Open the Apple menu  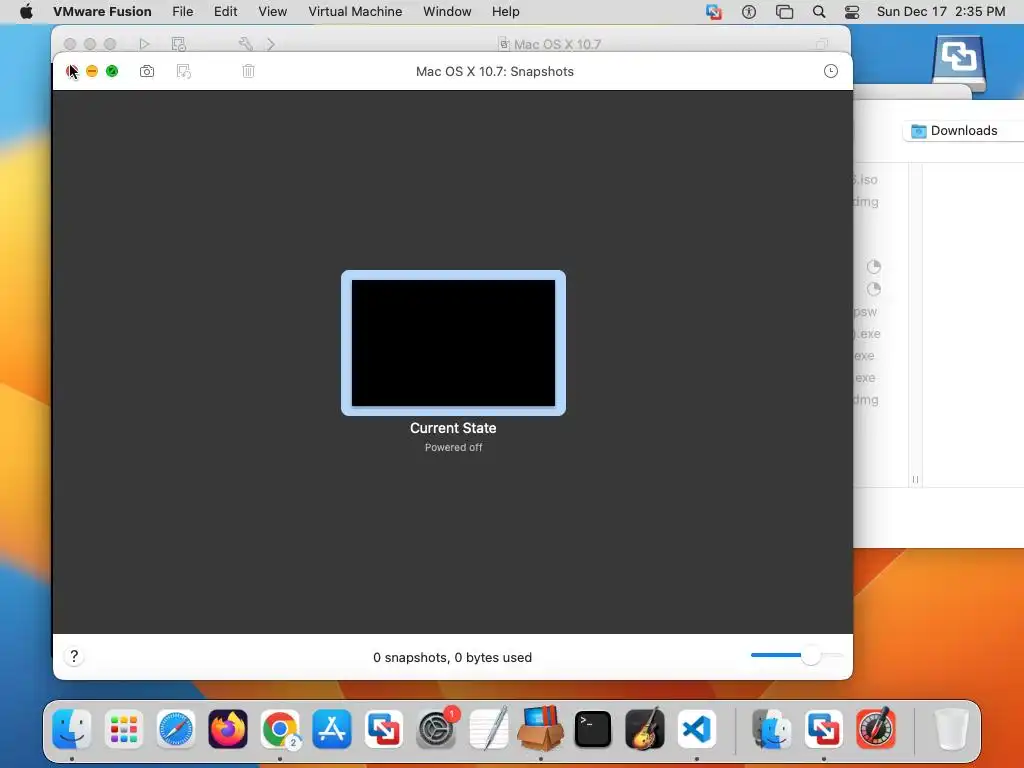[26, 12]
